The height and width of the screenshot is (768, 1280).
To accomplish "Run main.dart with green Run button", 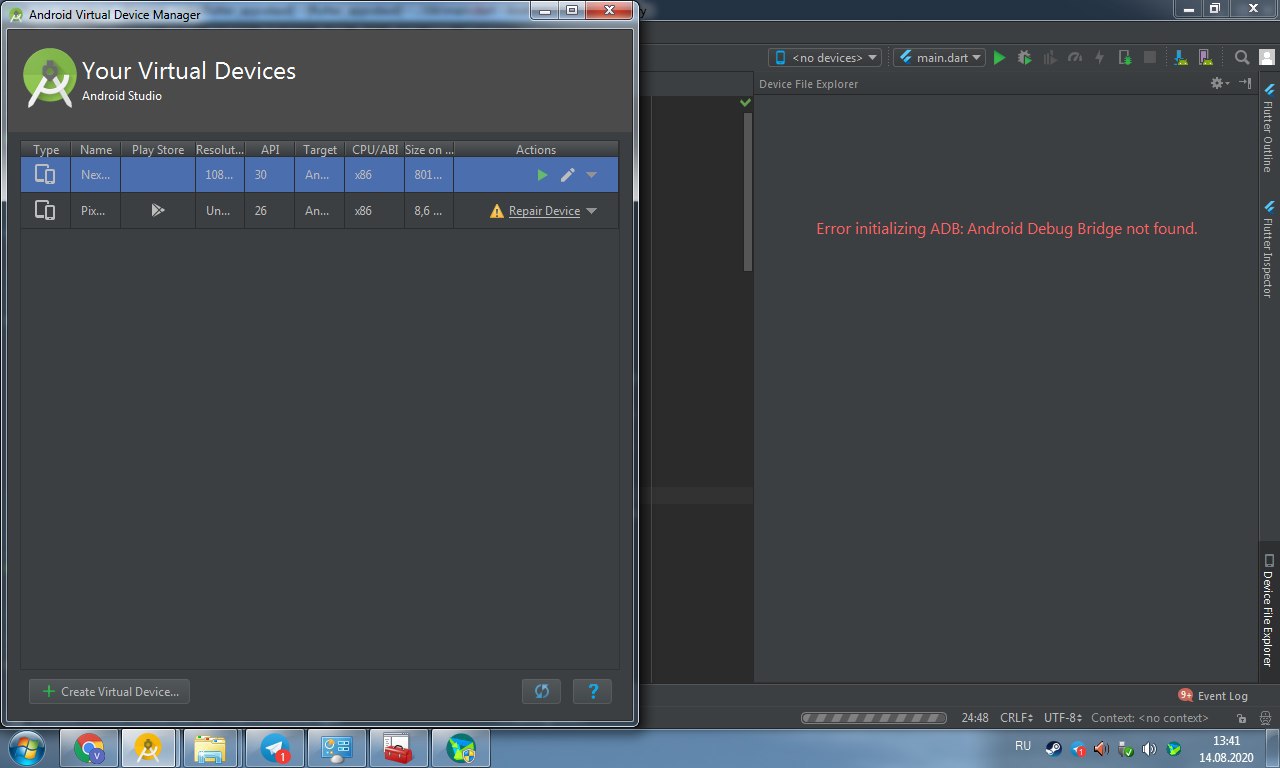I will tap(999, 58).
